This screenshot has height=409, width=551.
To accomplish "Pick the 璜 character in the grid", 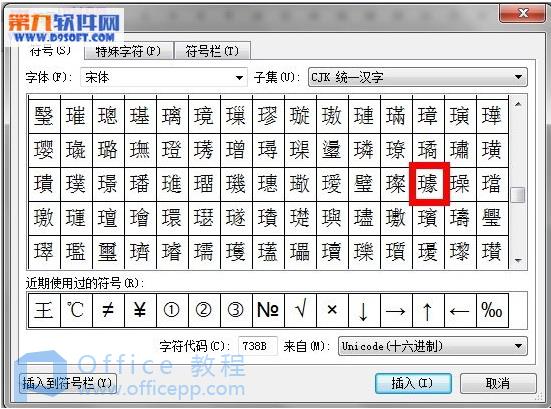I will (x=492, y=150).
